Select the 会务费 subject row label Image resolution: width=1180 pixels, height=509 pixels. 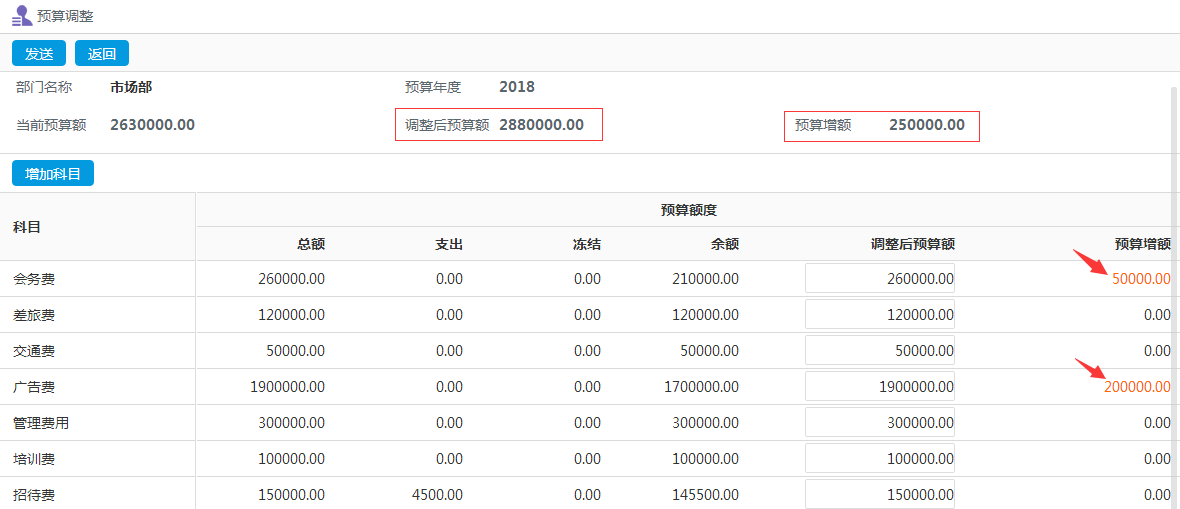[x=34, y=279]
